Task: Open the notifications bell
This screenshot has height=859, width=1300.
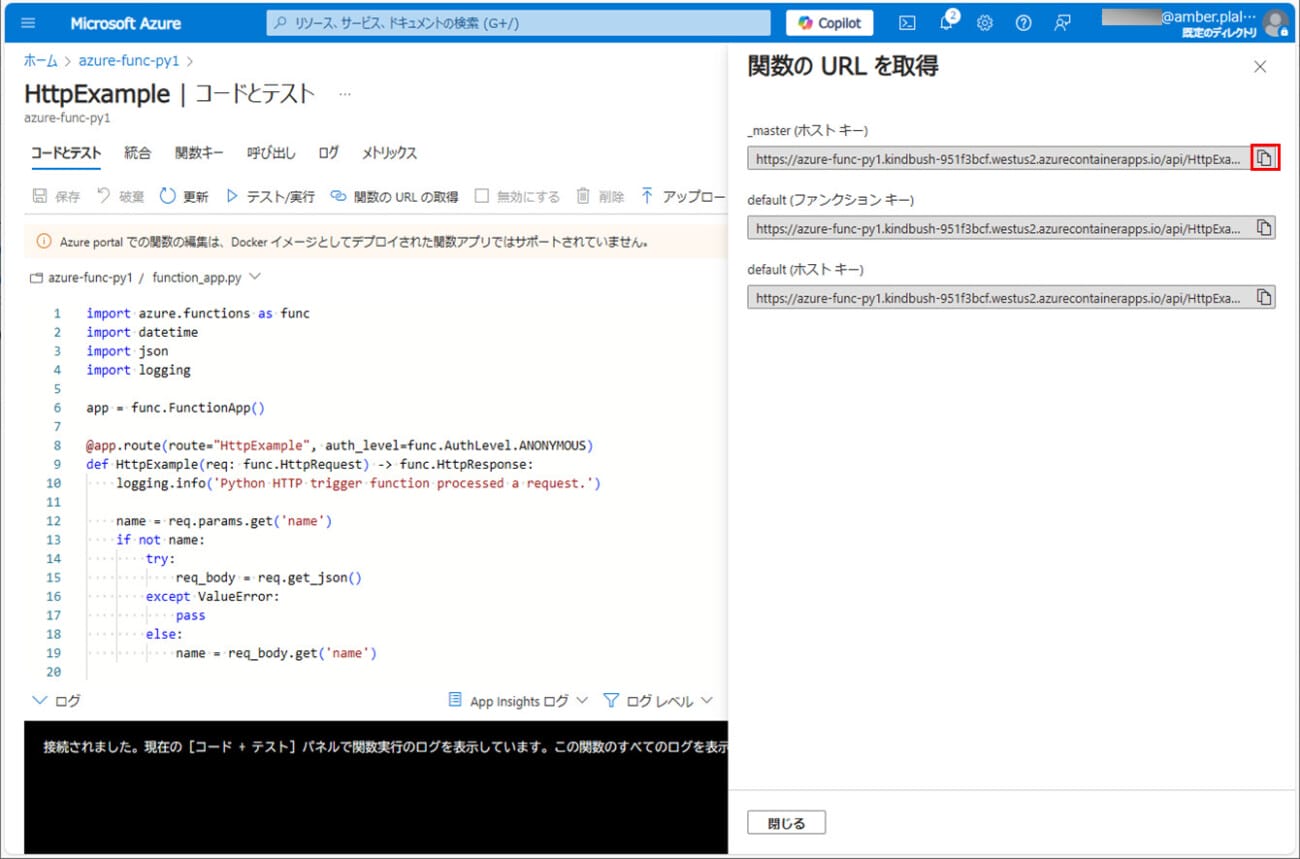Action: point(946,22)
